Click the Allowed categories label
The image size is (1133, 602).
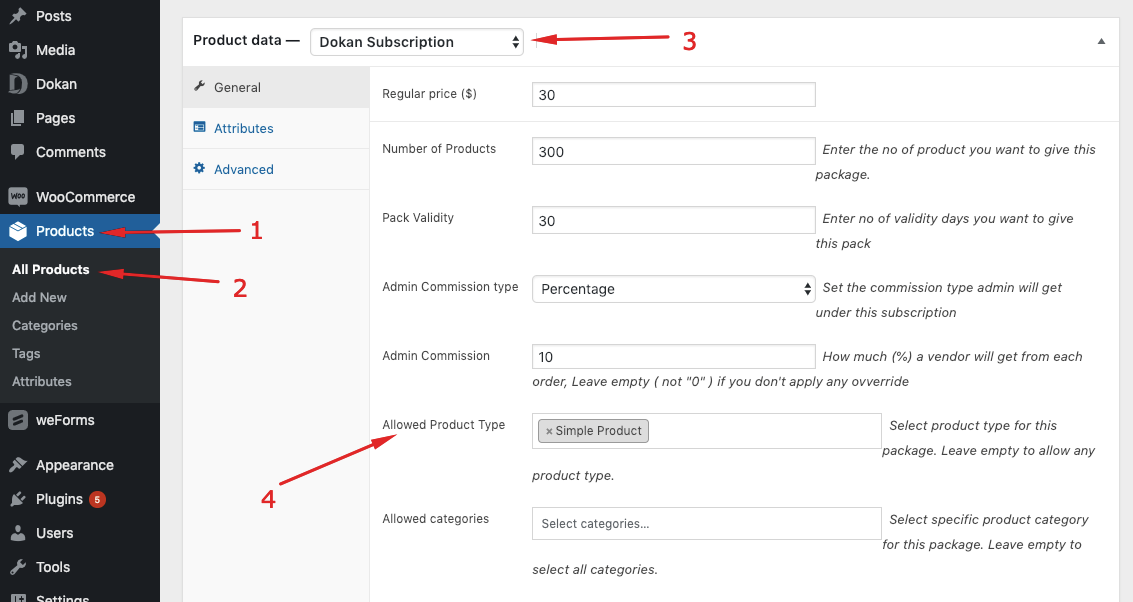[x=436, y=519]
